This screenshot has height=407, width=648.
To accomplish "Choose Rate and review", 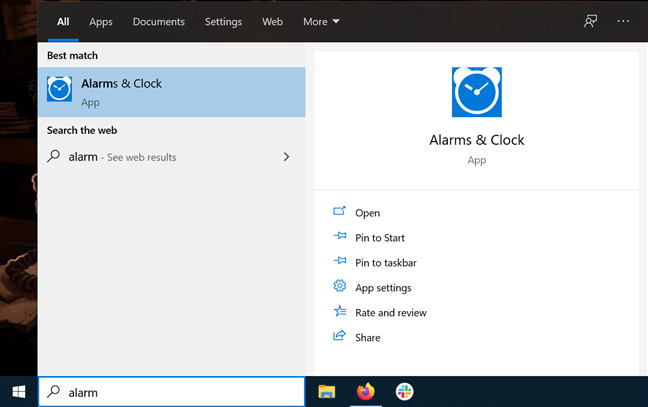I will [x=391, y=313].
